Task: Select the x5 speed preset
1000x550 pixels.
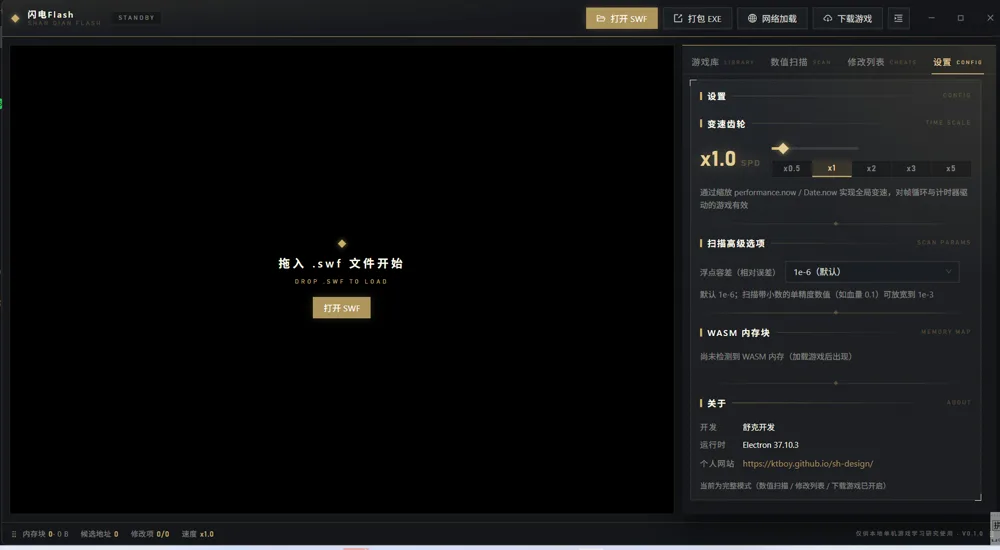Action: click(951, 168)
